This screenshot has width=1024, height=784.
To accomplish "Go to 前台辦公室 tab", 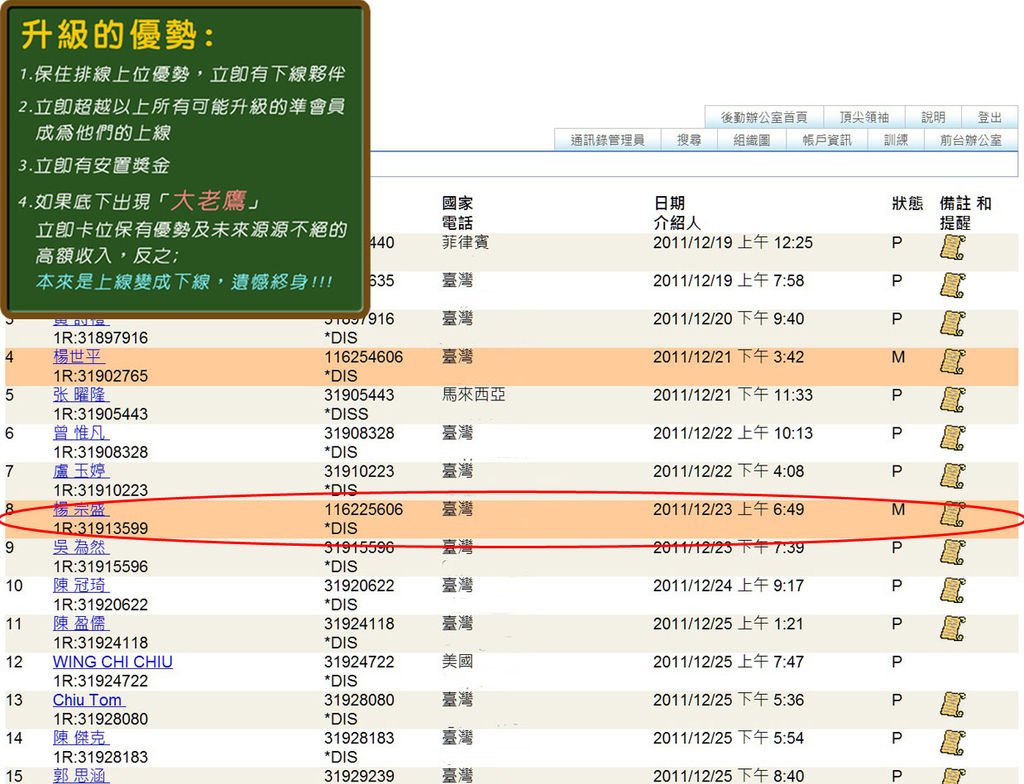I will coord(970,140).
